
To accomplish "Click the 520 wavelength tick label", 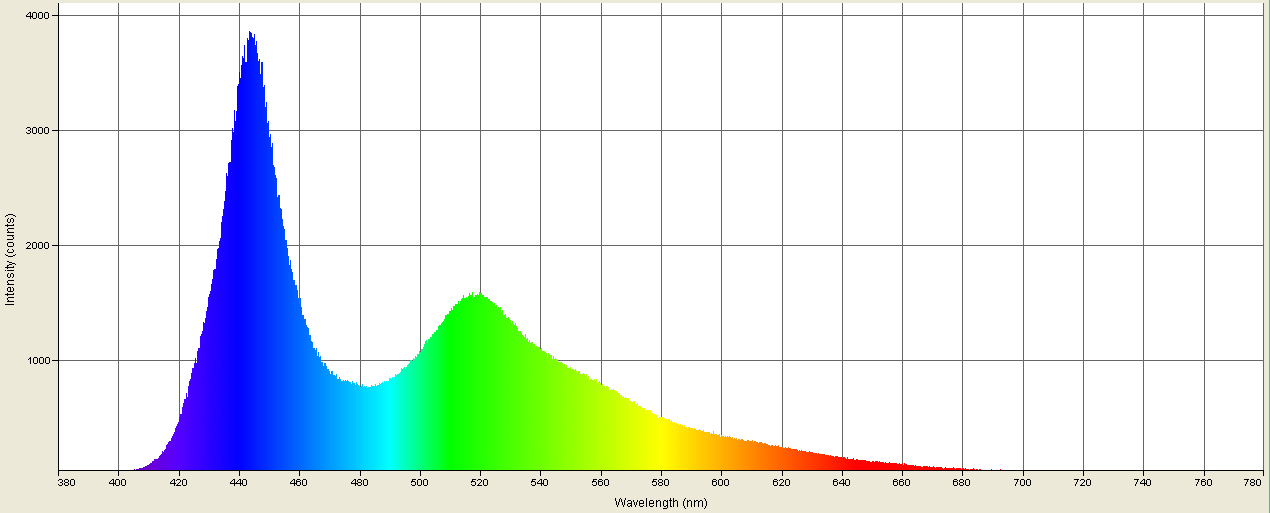I will (480, 483).
